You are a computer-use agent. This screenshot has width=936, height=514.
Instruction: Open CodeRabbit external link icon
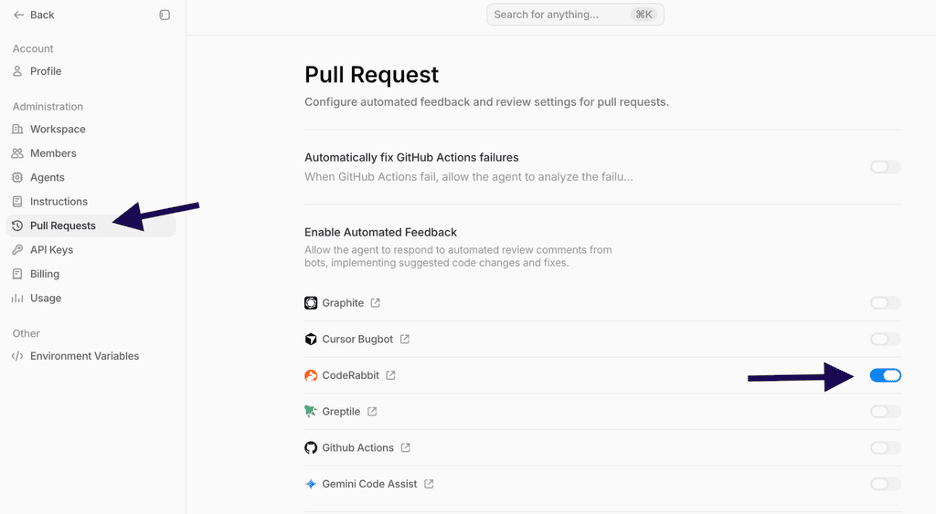390,376
